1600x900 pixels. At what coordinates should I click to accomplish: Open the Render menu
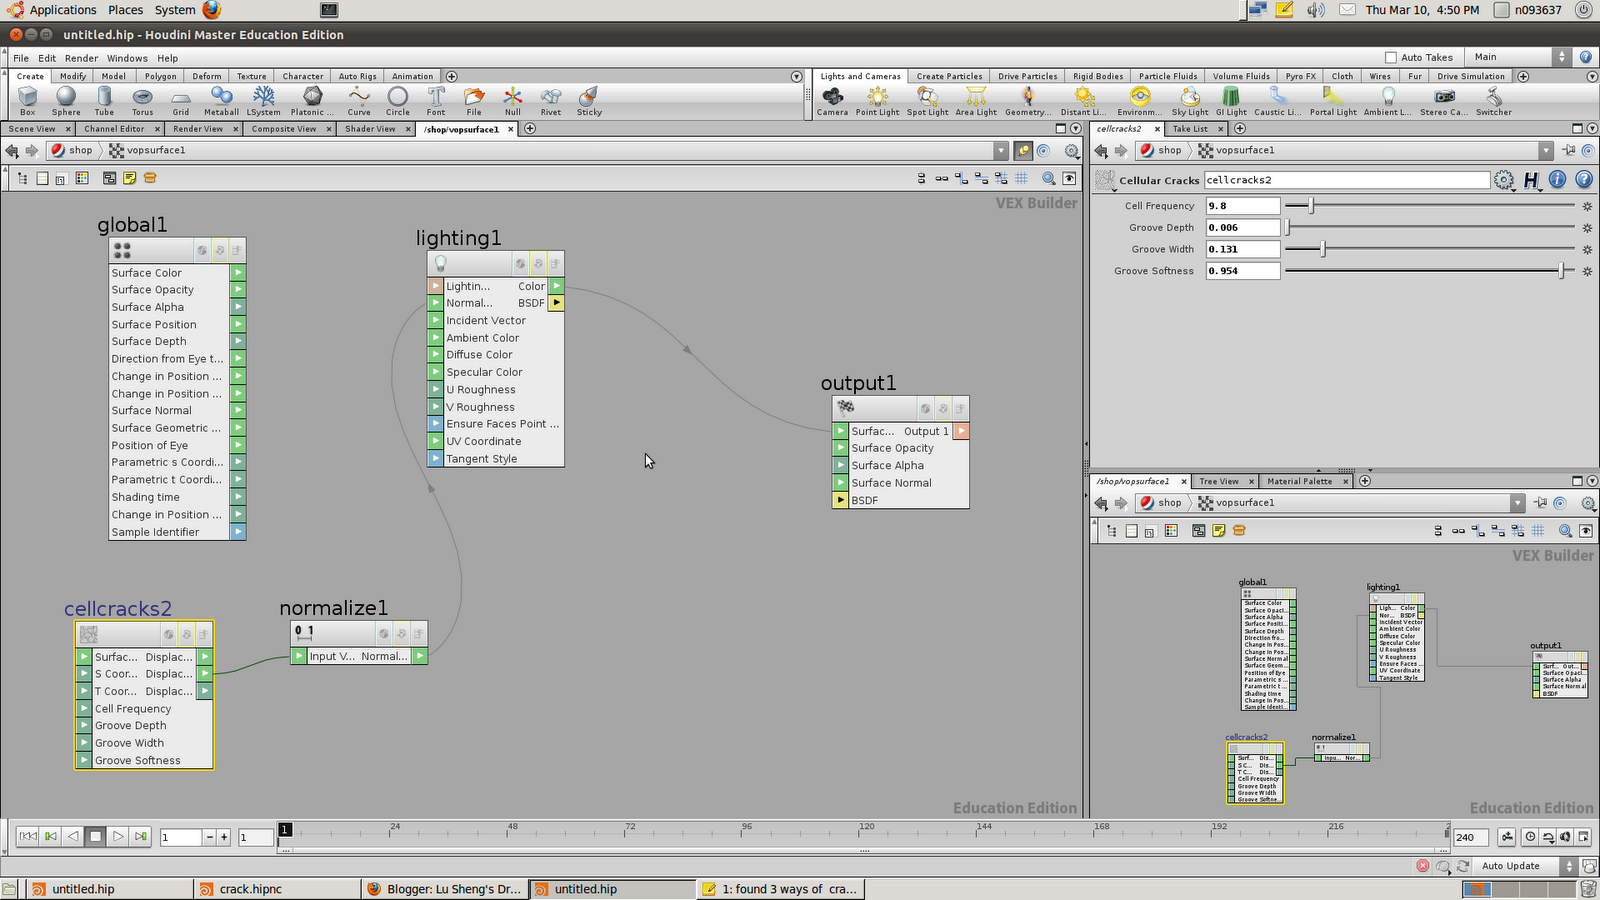pos(82,58)
